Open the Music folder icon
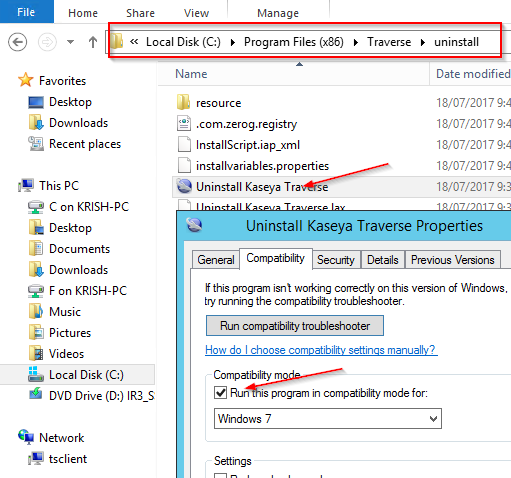The image size is (511, 478). pyautogui.click(x=36, y=312)
